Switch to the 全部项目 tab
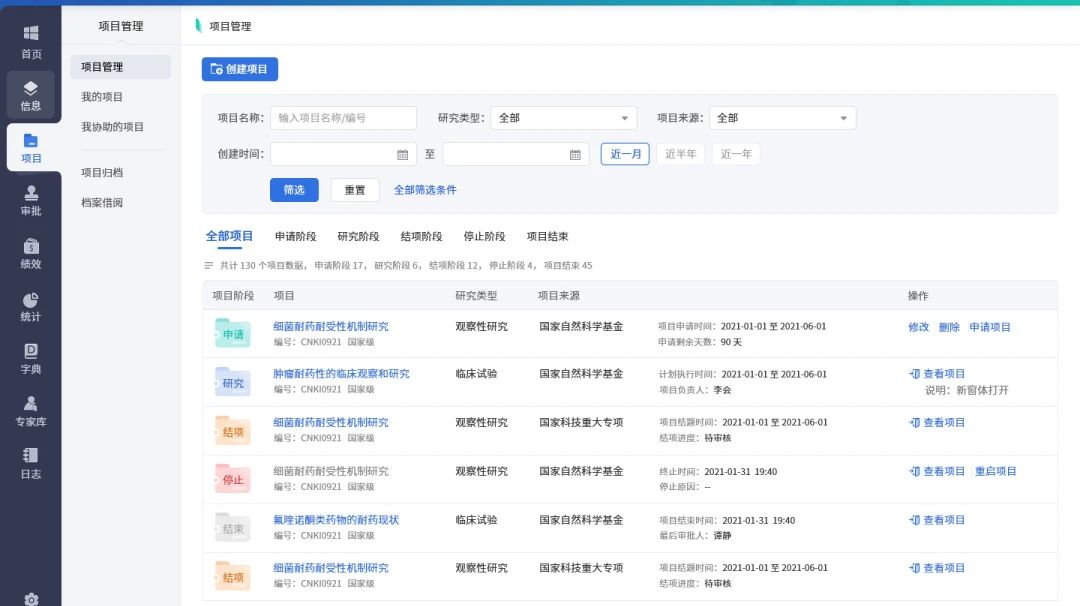This screenshot has width=1080, height=606. 229,236
